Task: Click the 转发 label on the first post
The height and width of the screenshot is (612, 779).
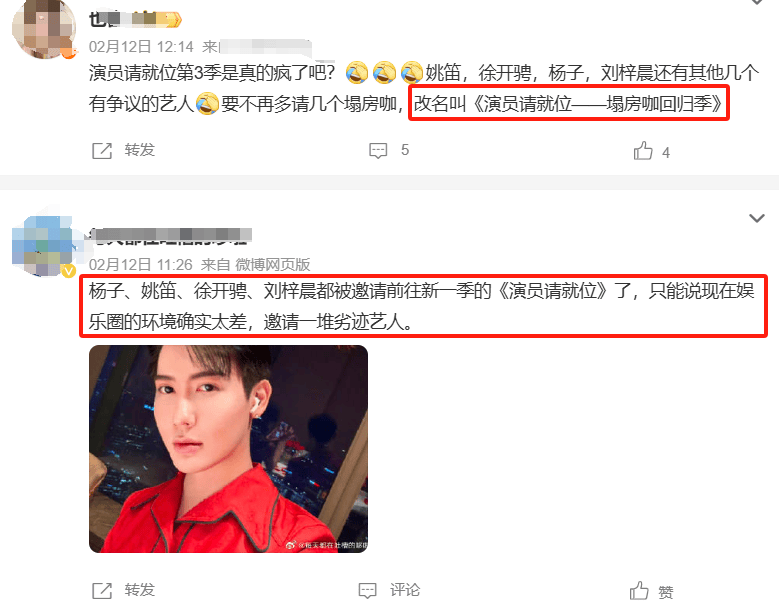Action: (x=140, y=150)
